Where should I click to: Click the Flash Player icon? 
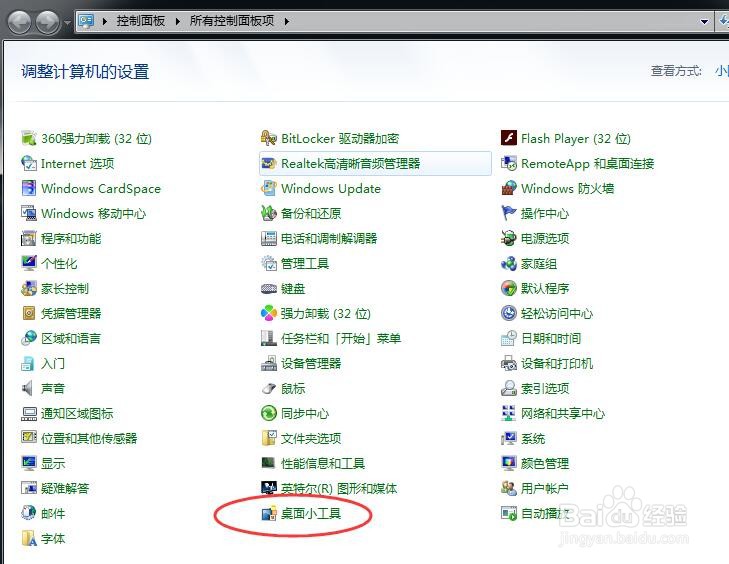509,138
